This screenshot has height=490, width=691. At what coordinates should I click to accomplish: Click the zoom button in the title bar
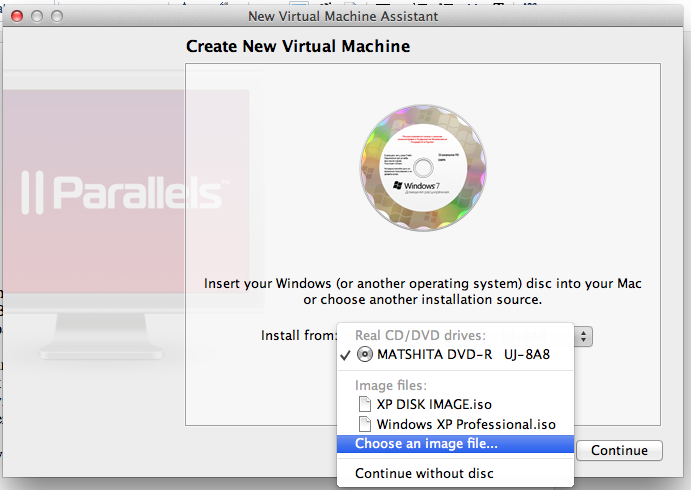[57, 16]
